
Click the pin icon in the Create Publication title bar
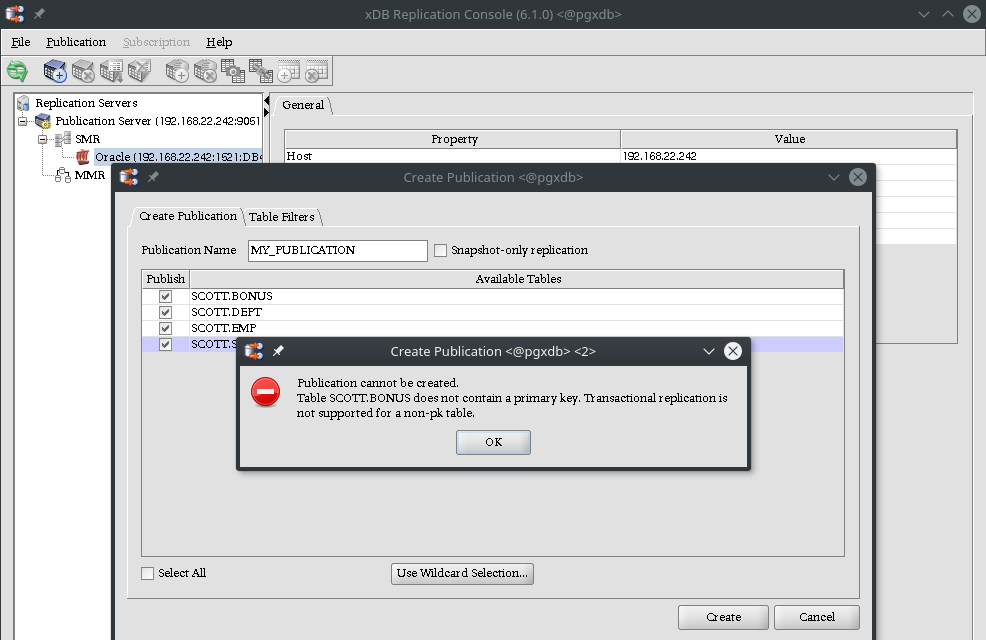(x=153, y=177)
